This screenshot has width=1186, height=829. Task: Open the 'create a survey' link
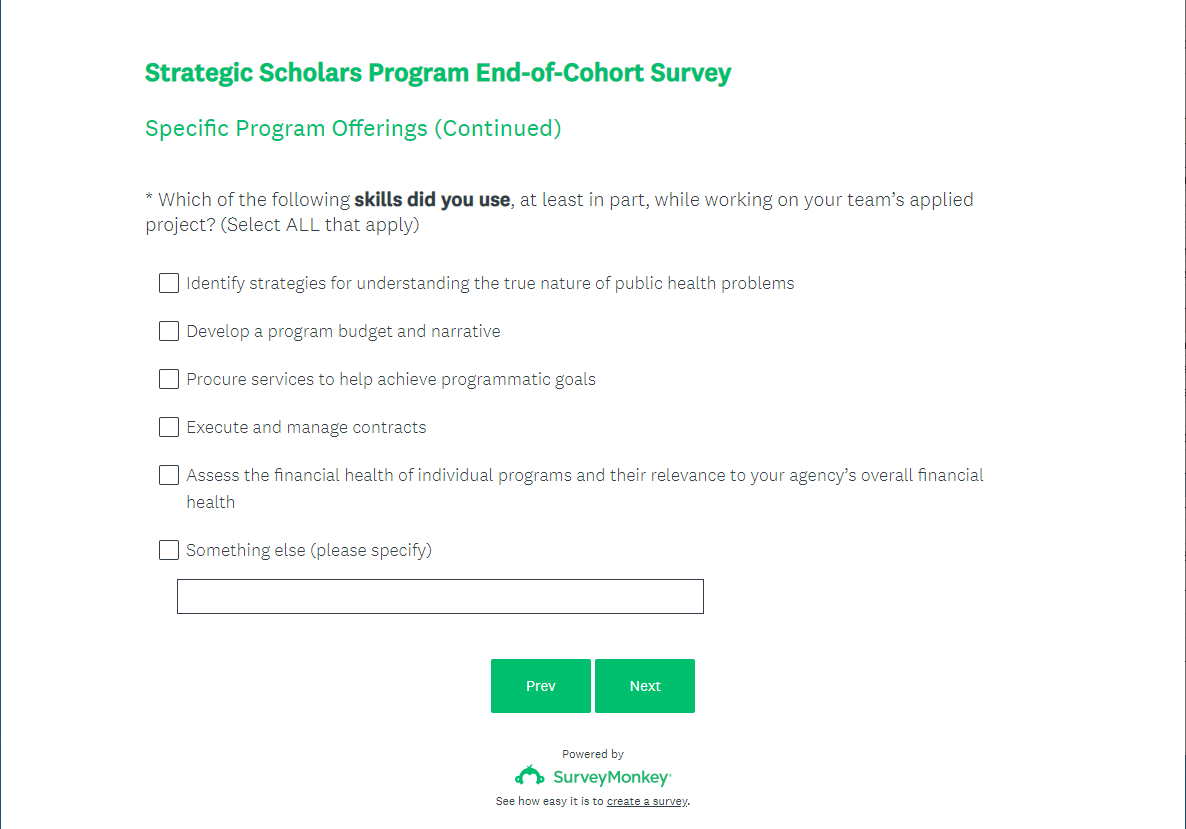click(x=647, y=802)
